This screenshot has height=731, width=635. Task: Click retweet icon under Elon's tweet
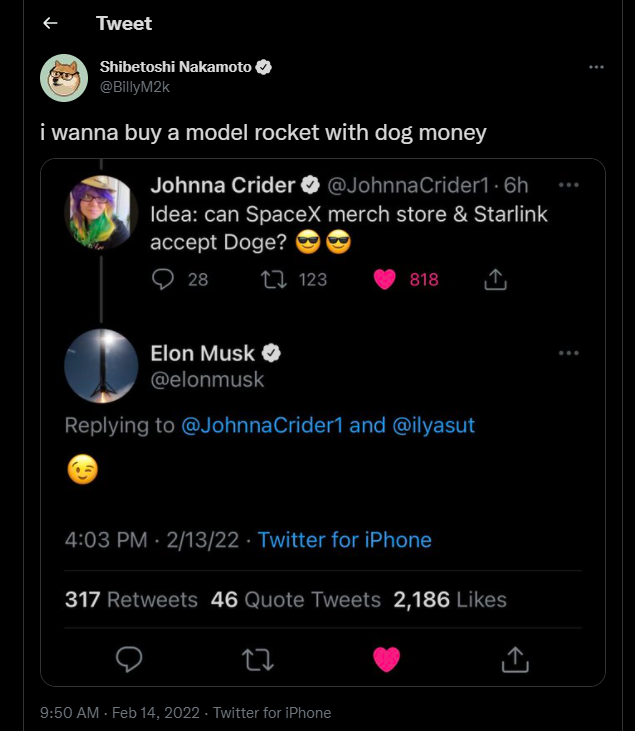point(258,659)
